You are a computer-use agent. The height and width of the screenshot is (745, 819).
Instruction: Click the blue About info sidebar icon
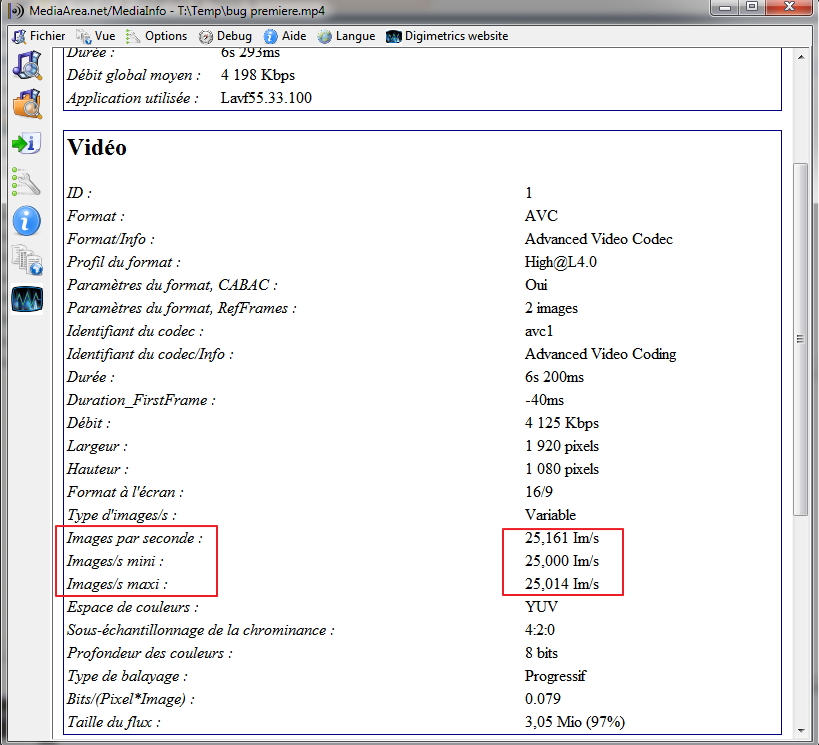[x=27, y=220]
